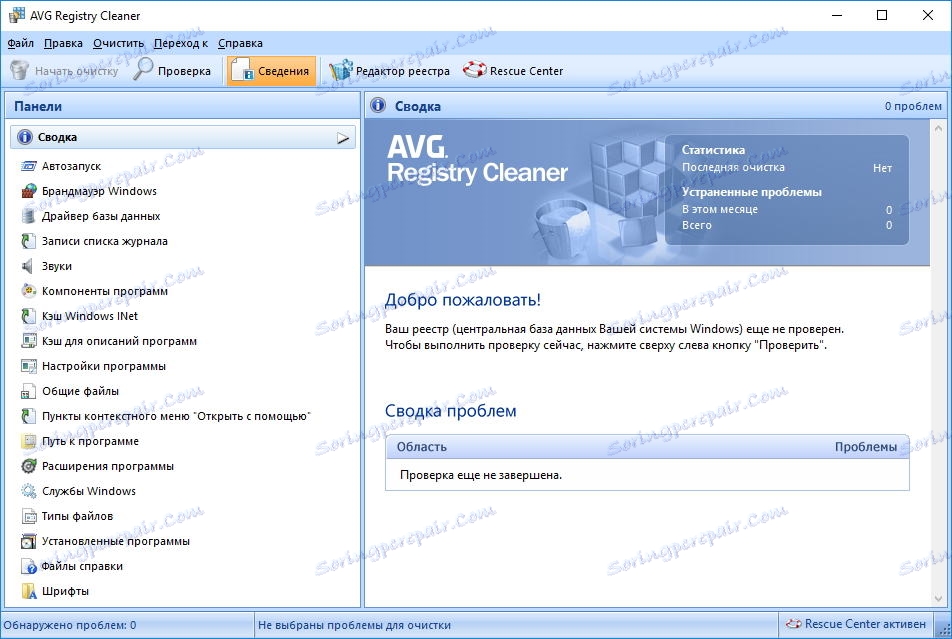Select the Брандмауэр Windows category icon
952x639 pixels.
tap(24, 190)
